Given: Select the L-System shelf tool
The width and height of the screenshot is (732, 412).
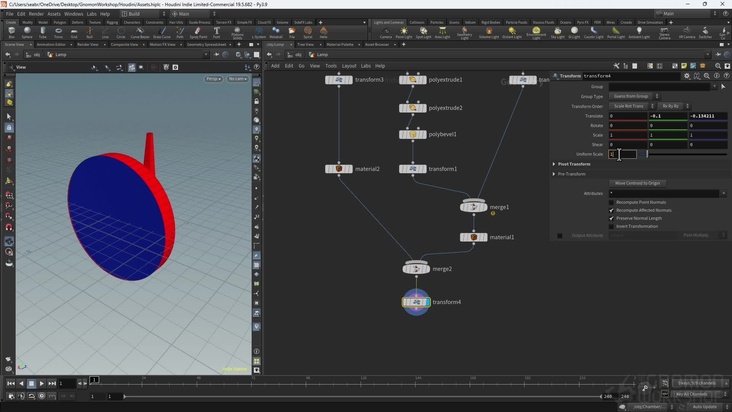Looking at the screenshot, I should click(258, 32).
